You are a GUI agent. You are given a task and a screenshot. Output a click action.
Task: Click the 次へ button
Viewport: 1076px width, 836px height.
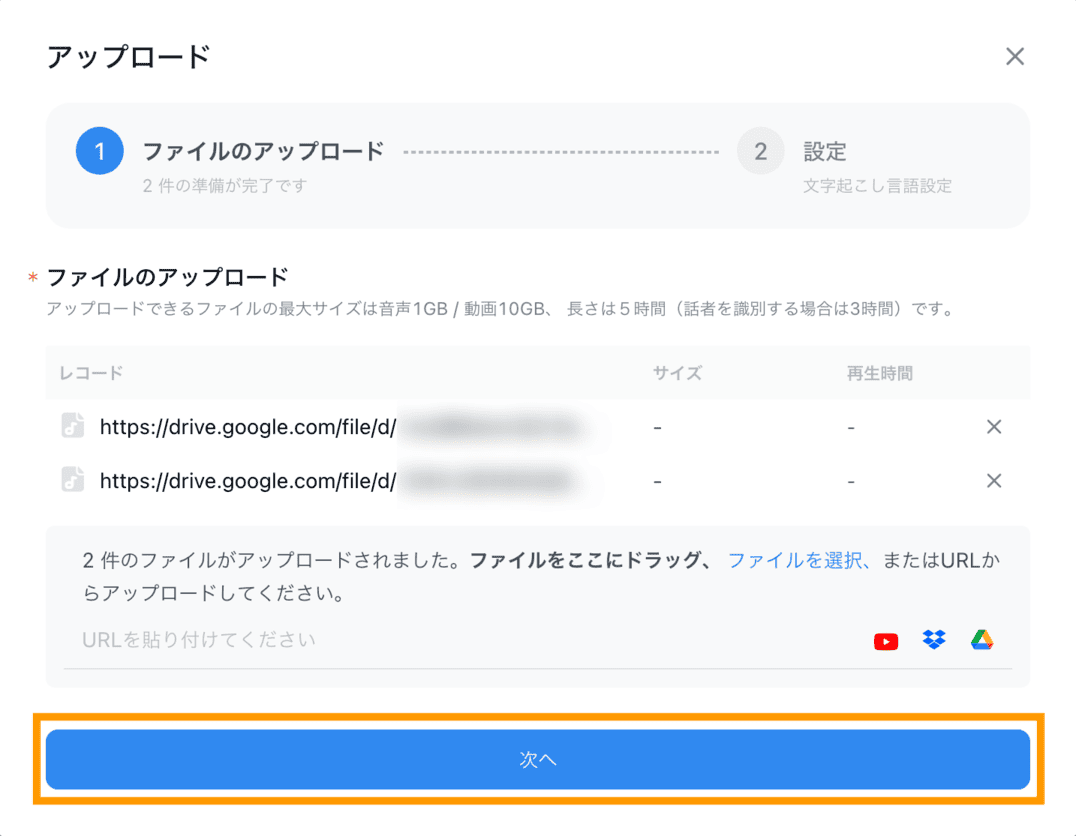[538, 759]
